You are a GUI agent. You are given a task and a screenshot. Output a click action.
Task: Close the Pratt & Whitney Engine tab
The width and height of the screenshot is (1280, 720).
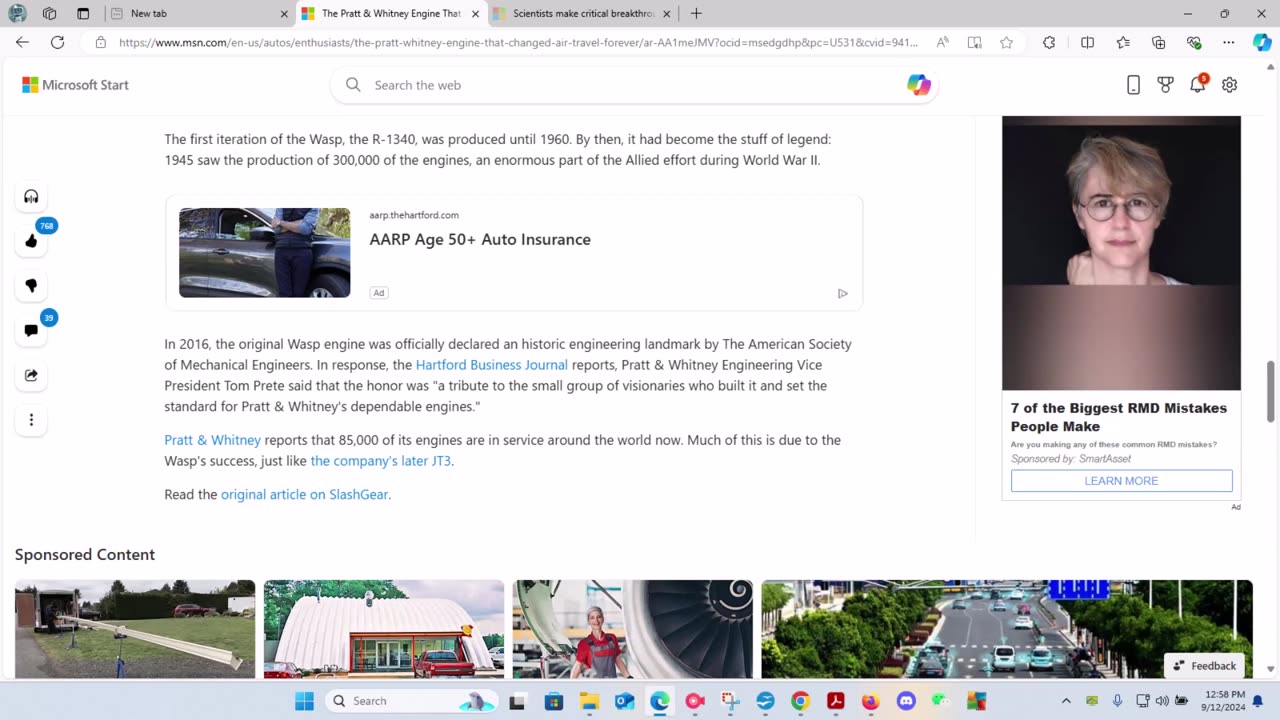(x=476, y=14)
